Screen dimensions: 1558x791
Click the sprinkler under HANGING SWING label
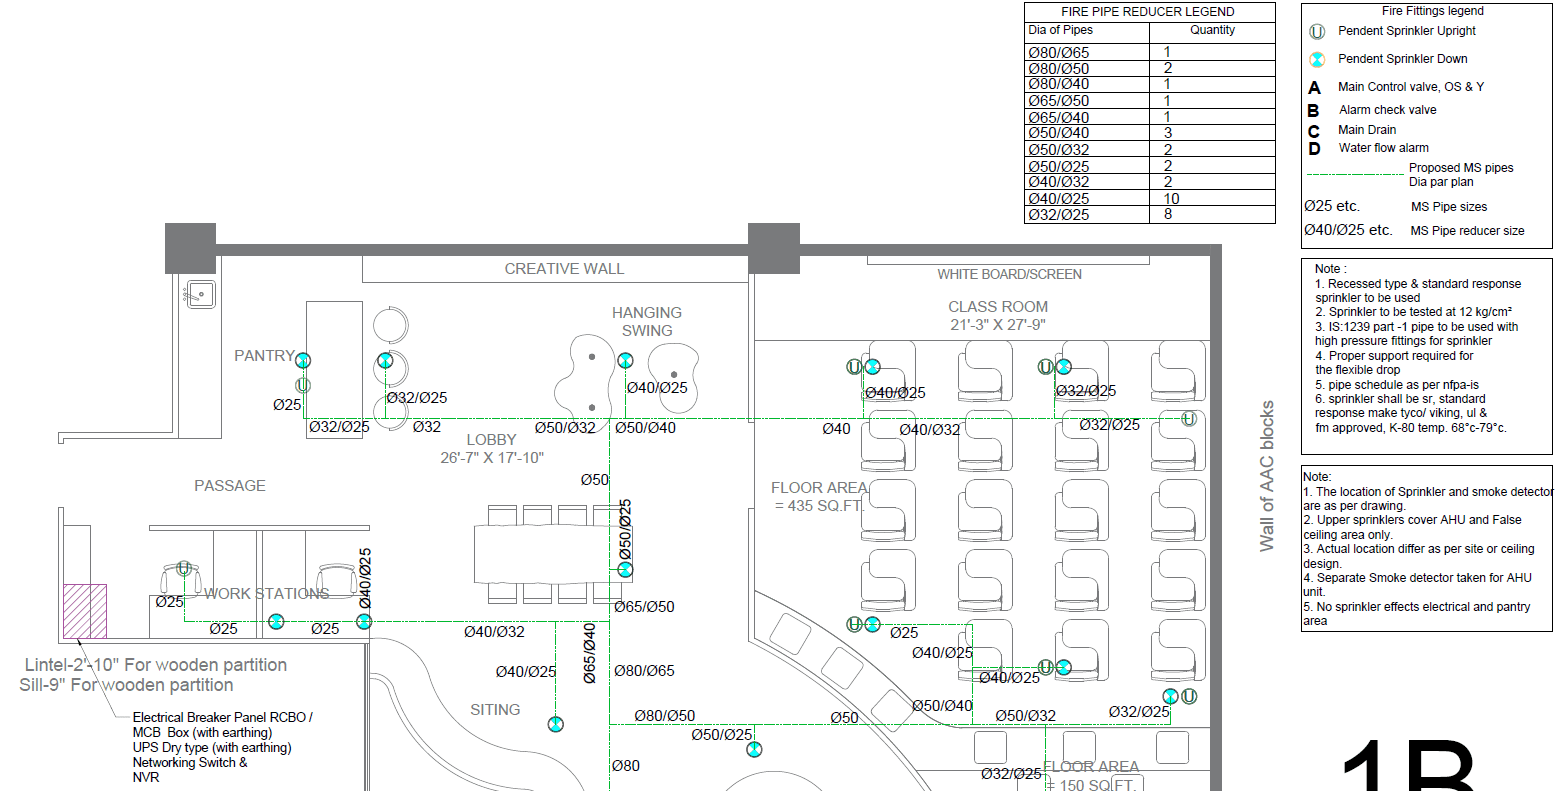click(626, 361)
